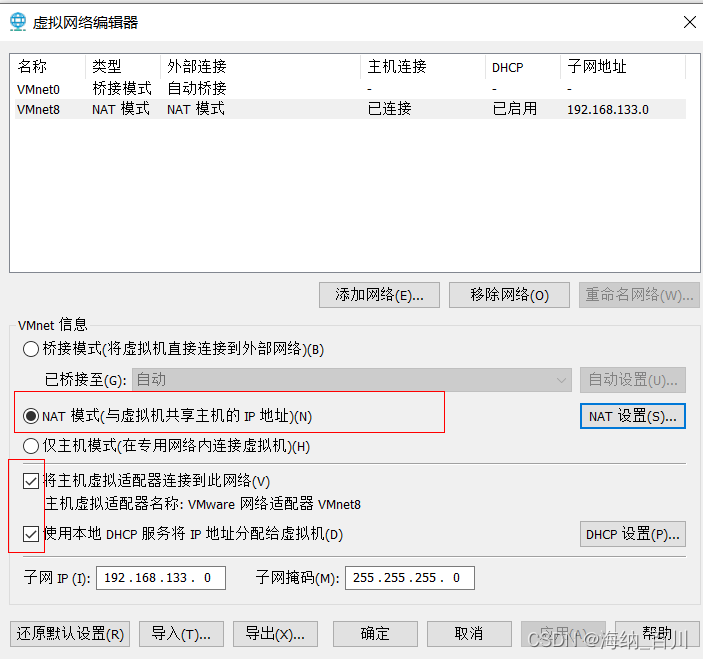The height and width of the screenshot is (659, 703).
Task: Click the 导入(T) button
Action: tap(181, 634)
